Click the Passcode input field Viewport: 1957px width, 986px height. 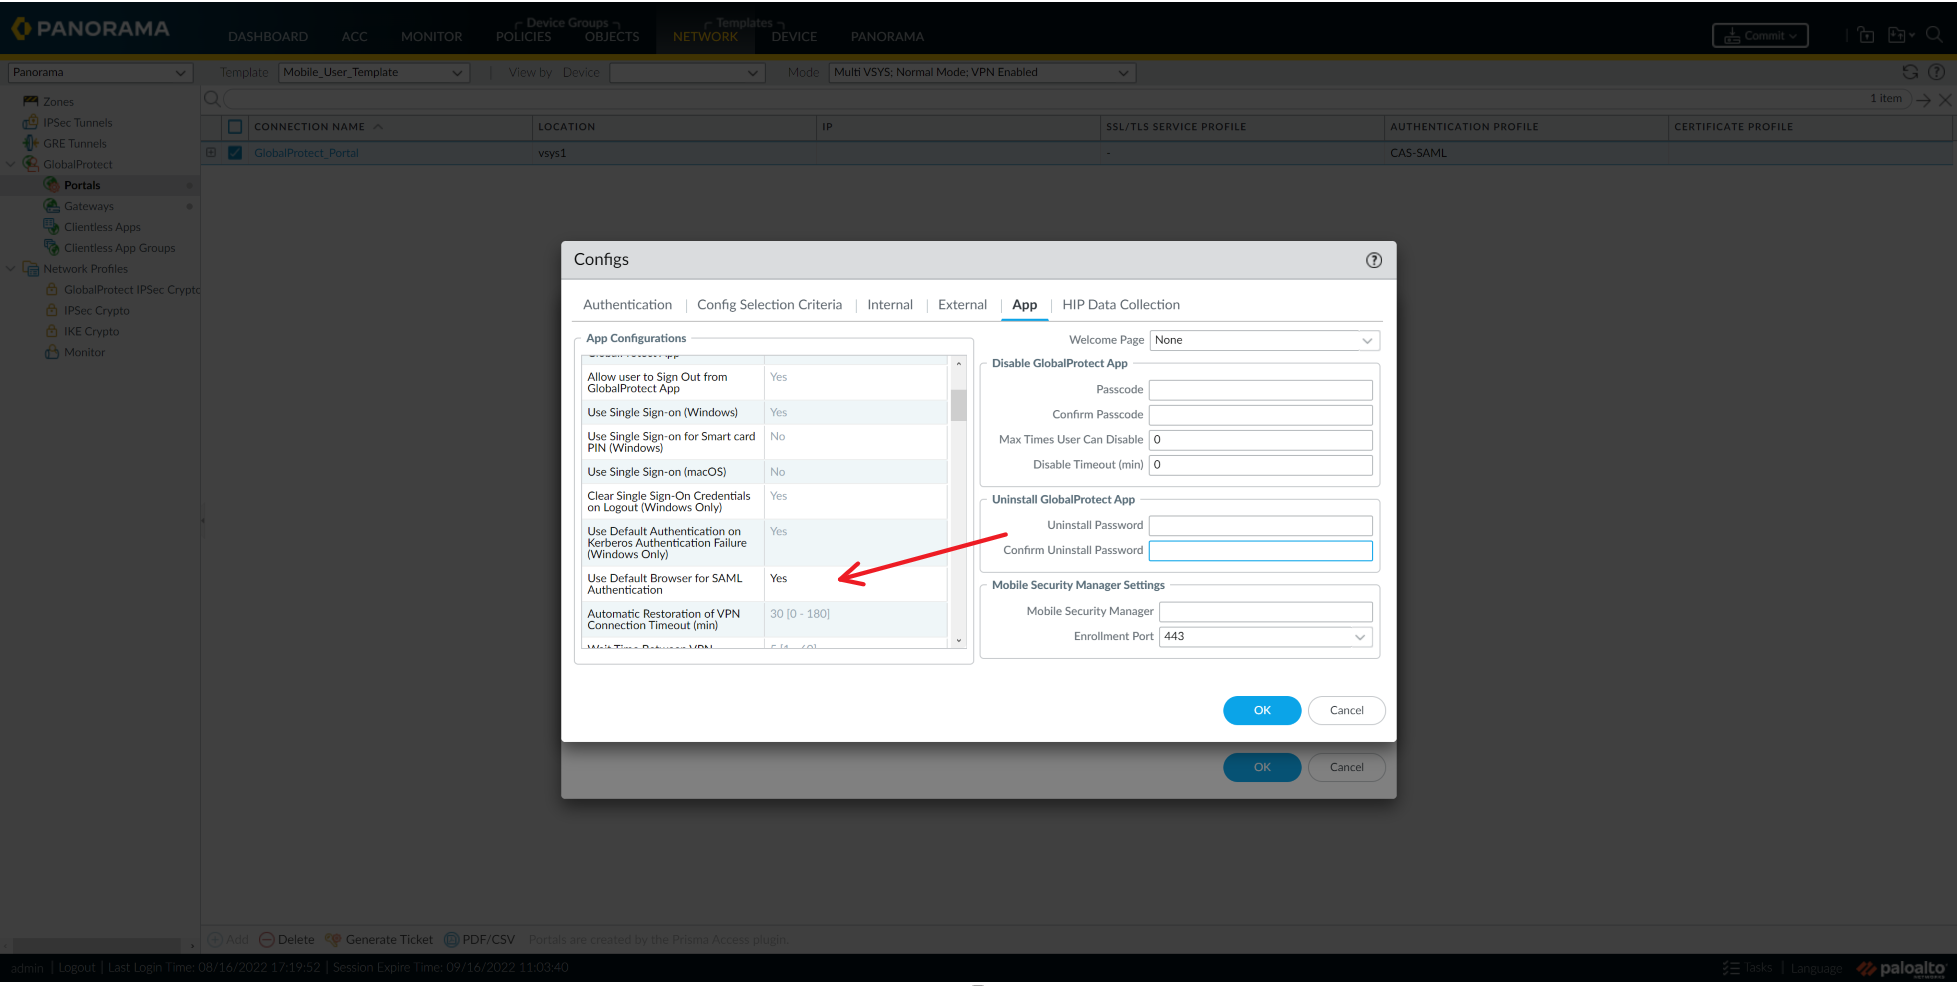click(x=1261, y=390)
